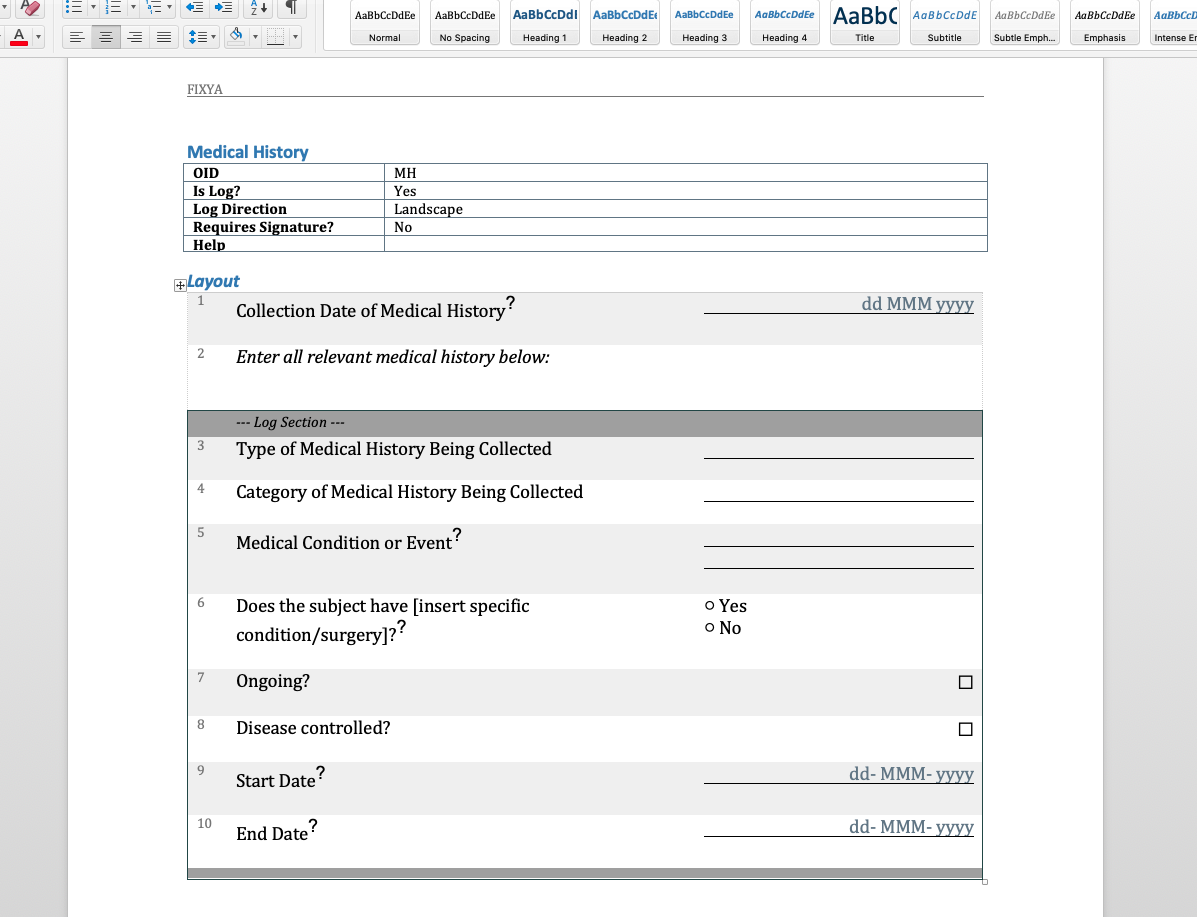Click the empty Help value cell
Screen dimensions: 1197x917
[686, 244]
